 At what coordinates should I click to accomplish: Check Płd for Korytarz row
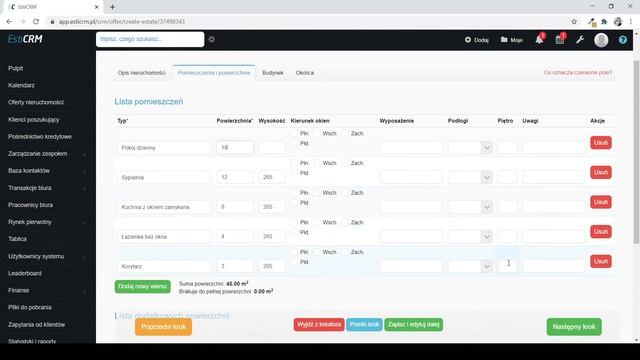coord(294,262)
